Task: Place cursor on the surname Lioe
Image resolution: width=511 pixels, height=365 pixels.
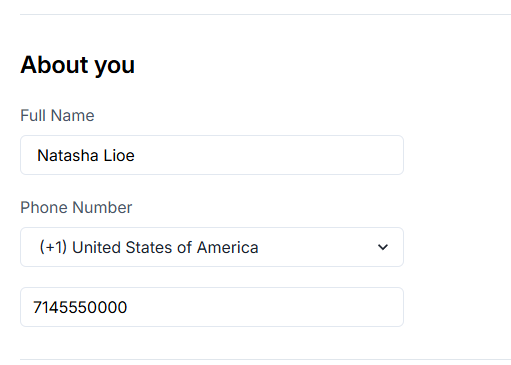Action: (119, 155)
